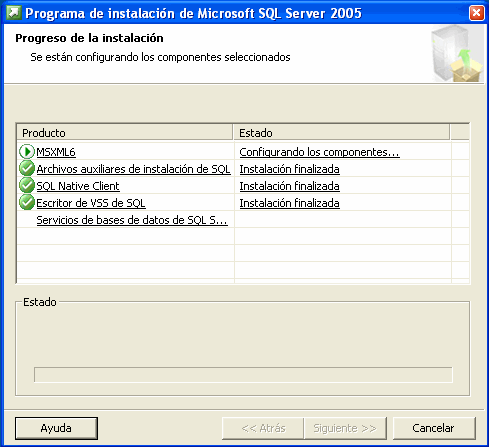Open Servicios de bases de datos link

pyautogui.click(x=132, y=220)
